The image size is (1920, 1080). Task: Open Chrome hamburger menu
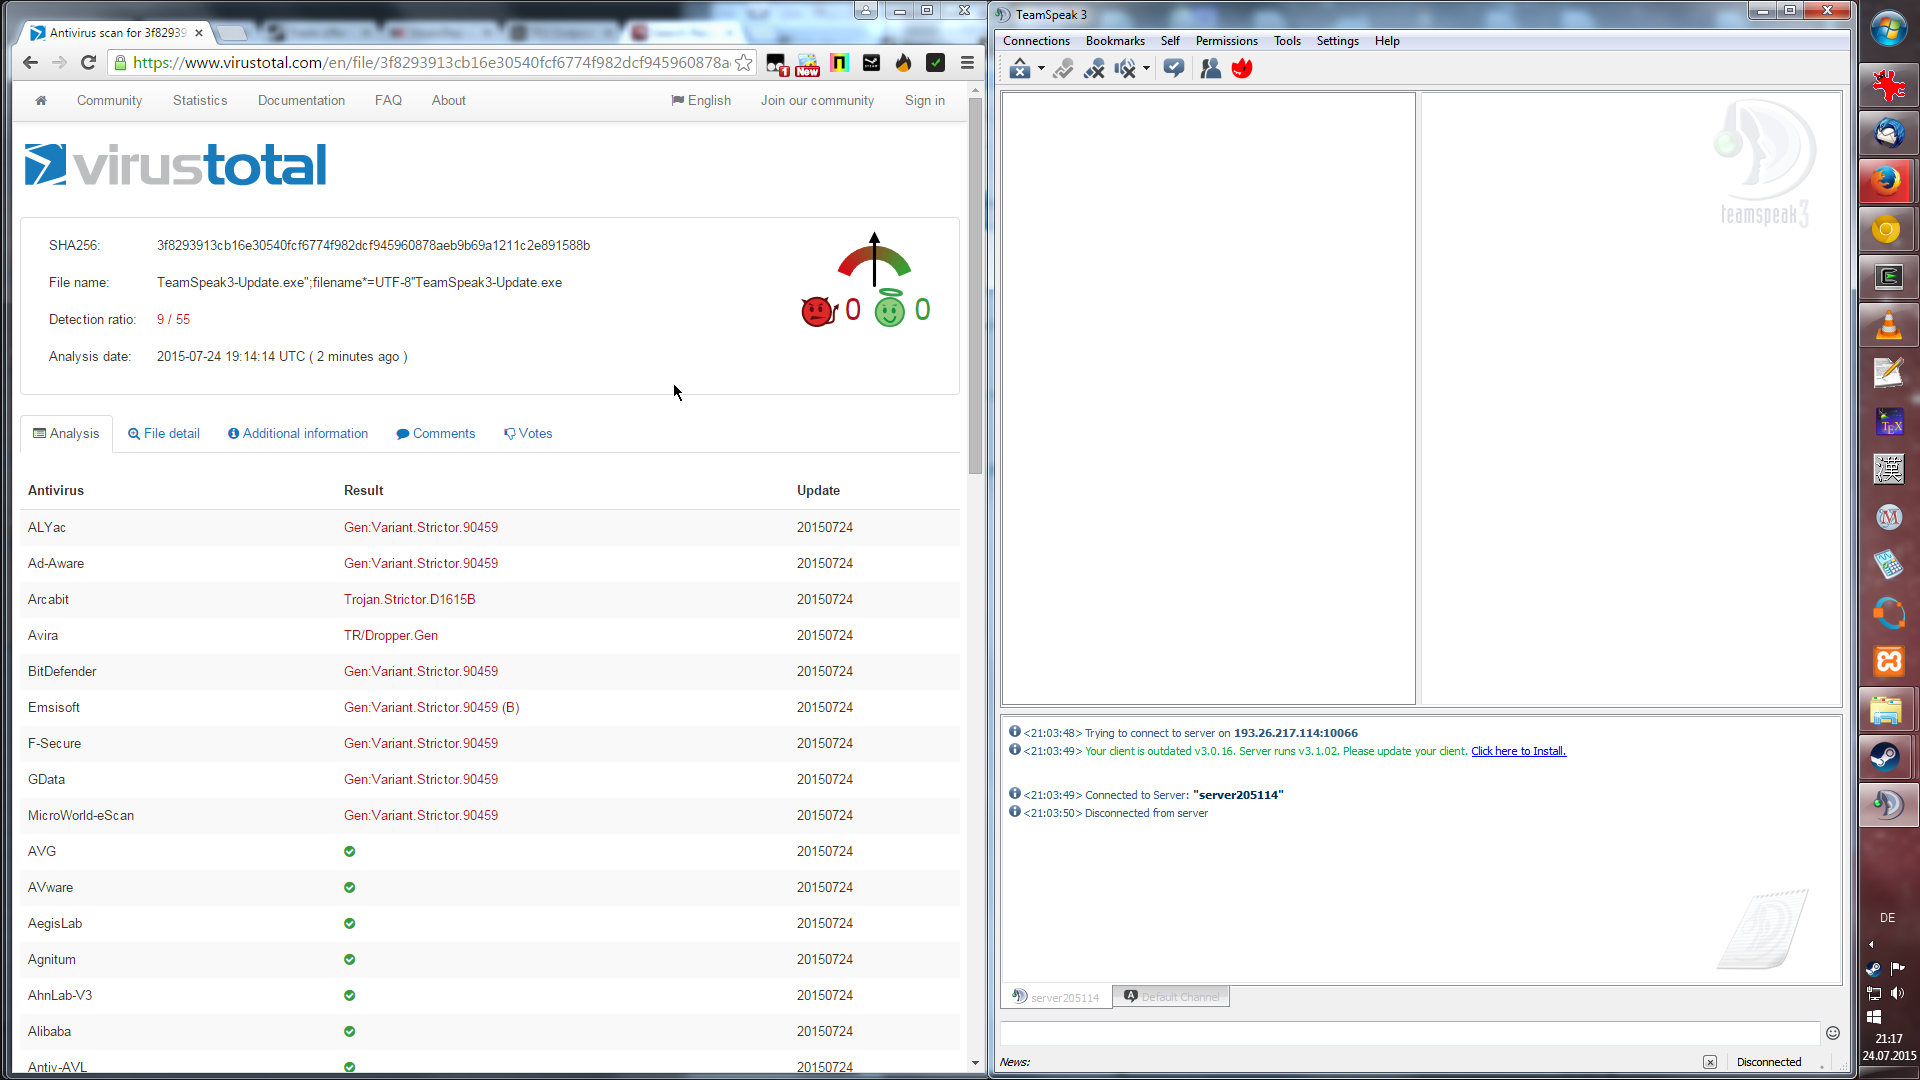[x=967, y=63]
